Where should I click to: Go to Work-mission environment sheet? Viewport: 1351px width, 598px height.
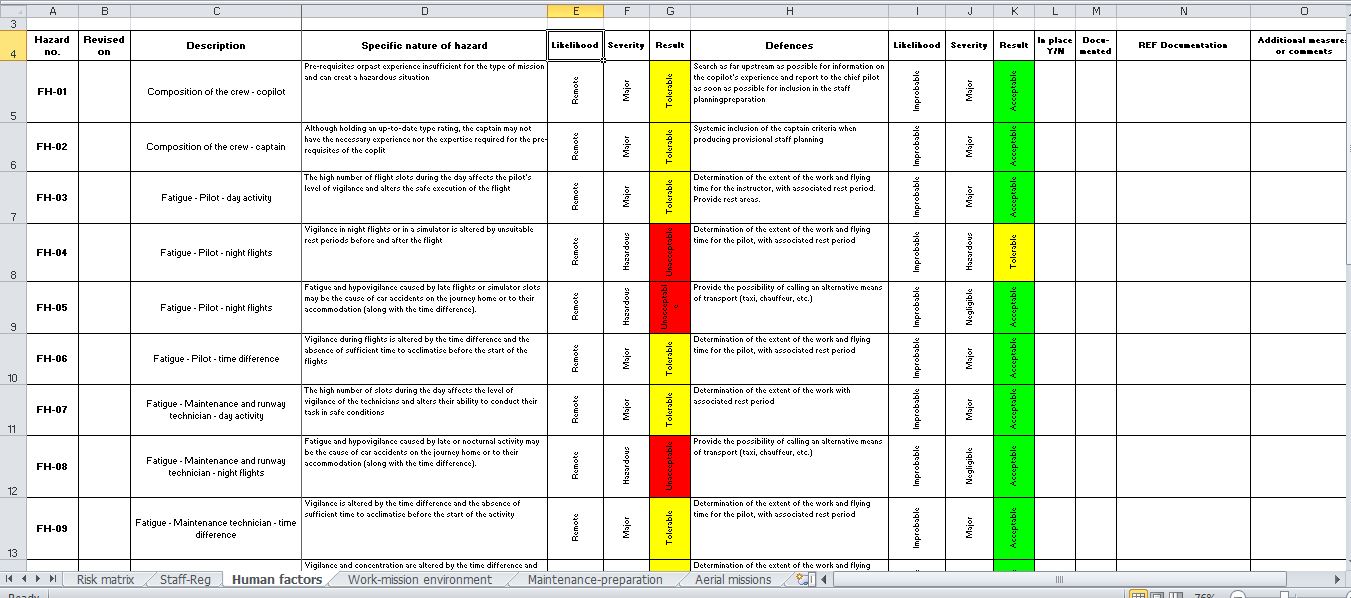419,579
